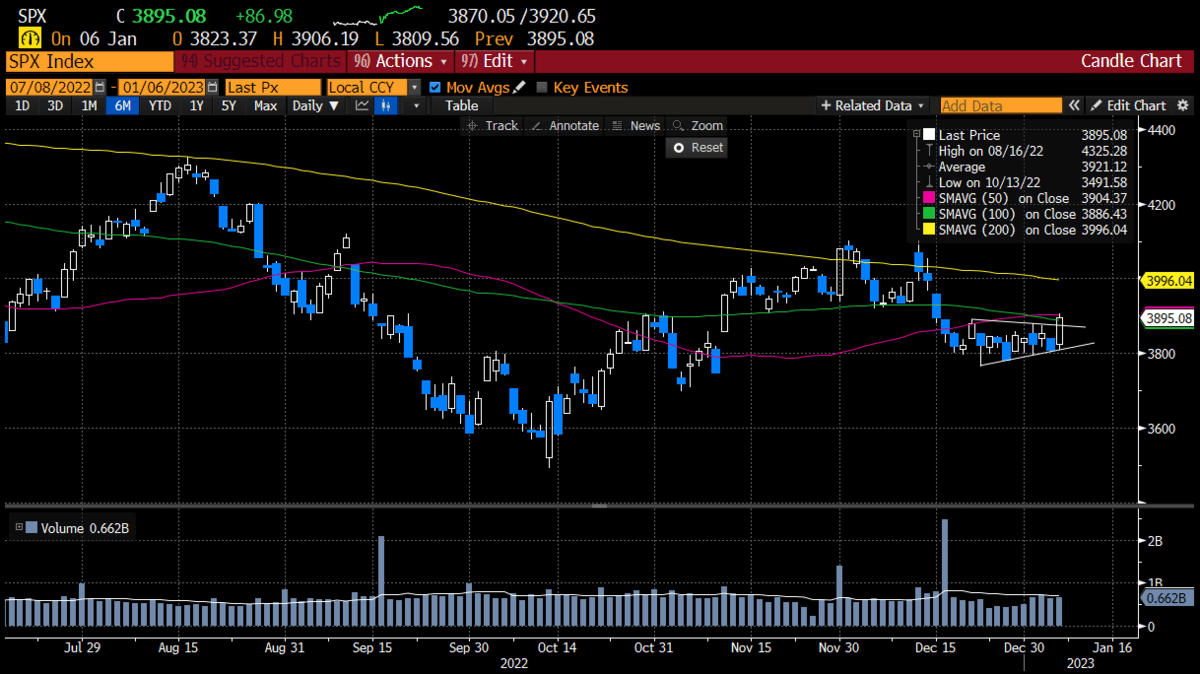1200x674 pixels.
Task: Select the Max time range
Action: click(265, 105)
